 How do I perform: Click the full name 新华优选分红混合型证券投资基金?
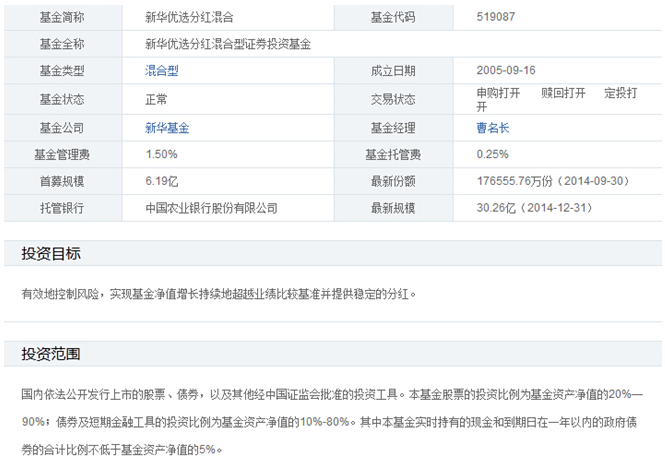point(228,44)
